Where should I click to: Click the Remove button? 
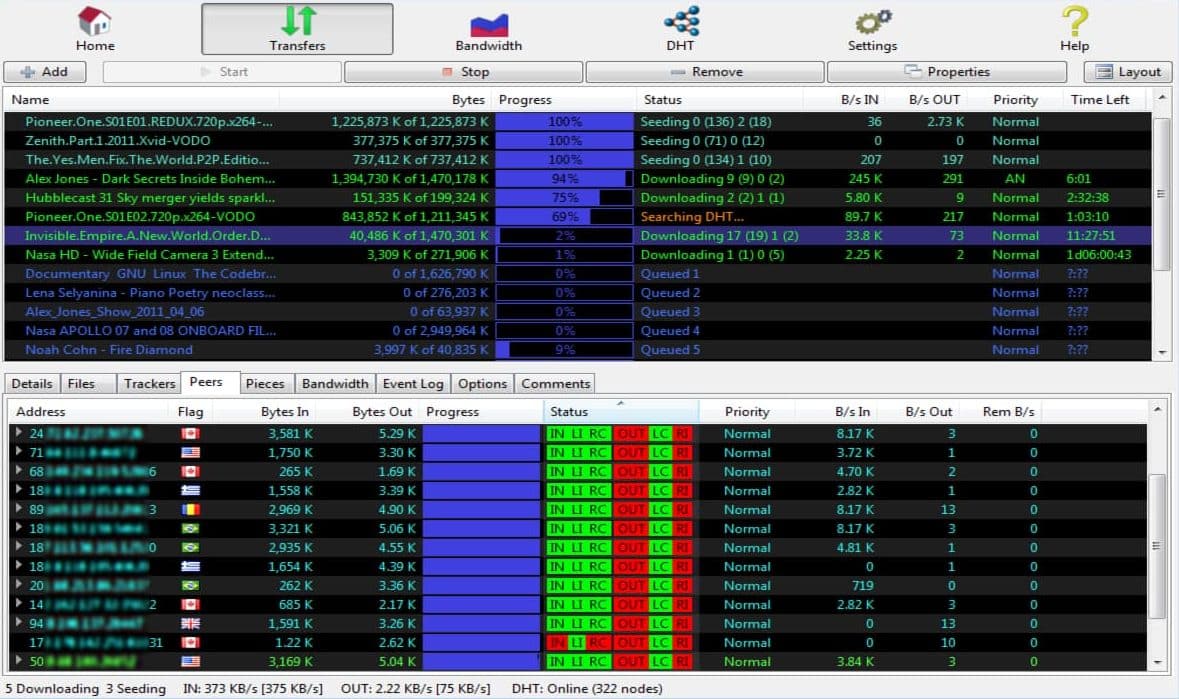[706, 72]
